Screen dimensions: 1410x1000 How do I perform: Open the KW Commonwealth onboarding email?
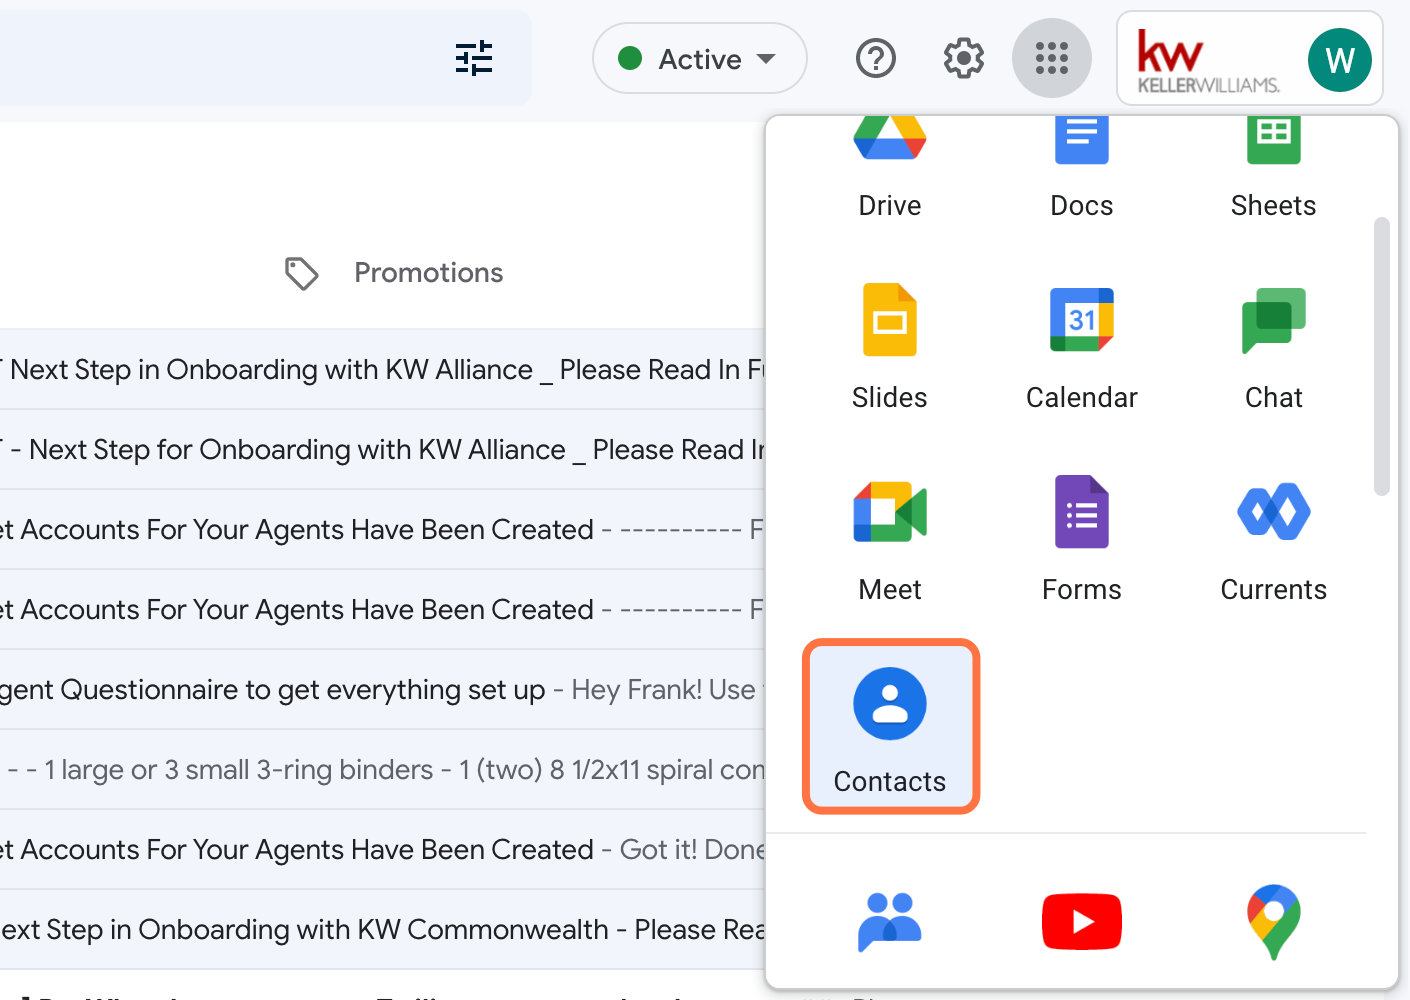tap(382, 929)
